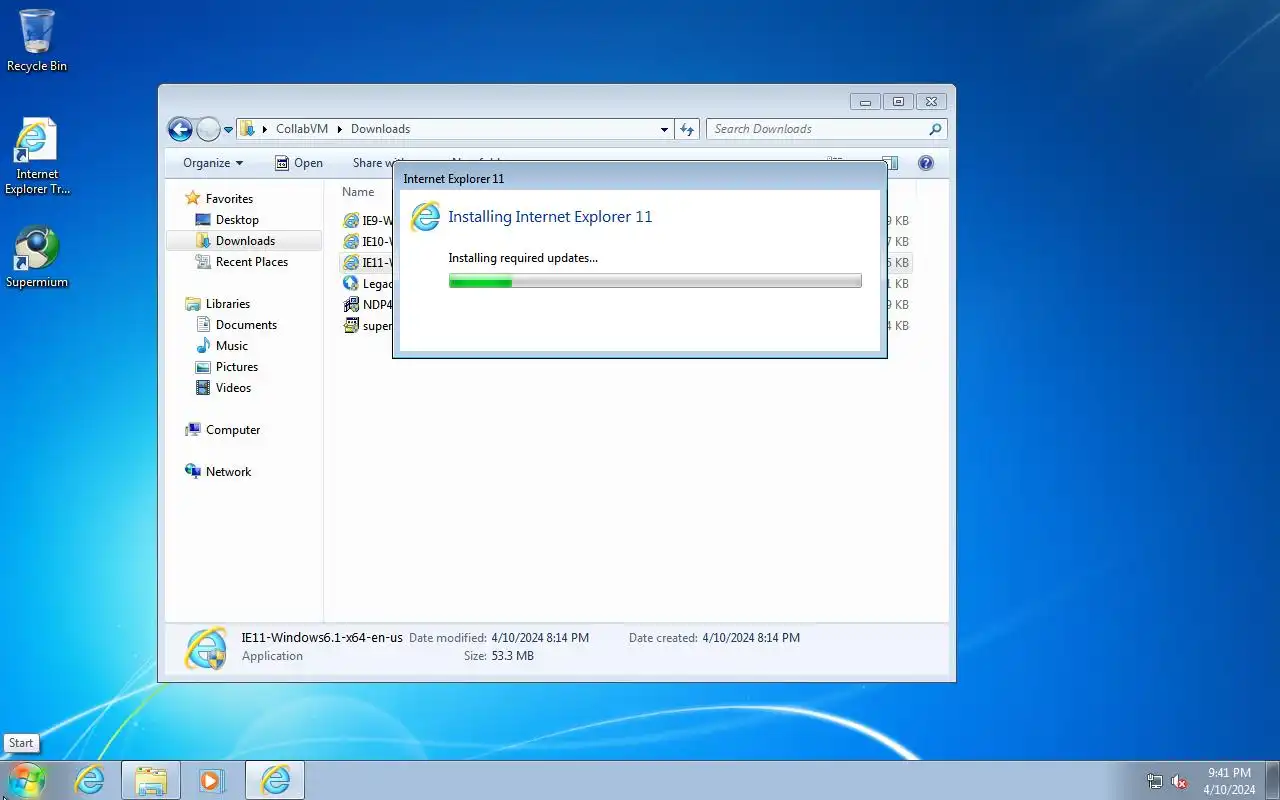Open the address bar history dropdown
1280x800 pixels.
point(664,129)
